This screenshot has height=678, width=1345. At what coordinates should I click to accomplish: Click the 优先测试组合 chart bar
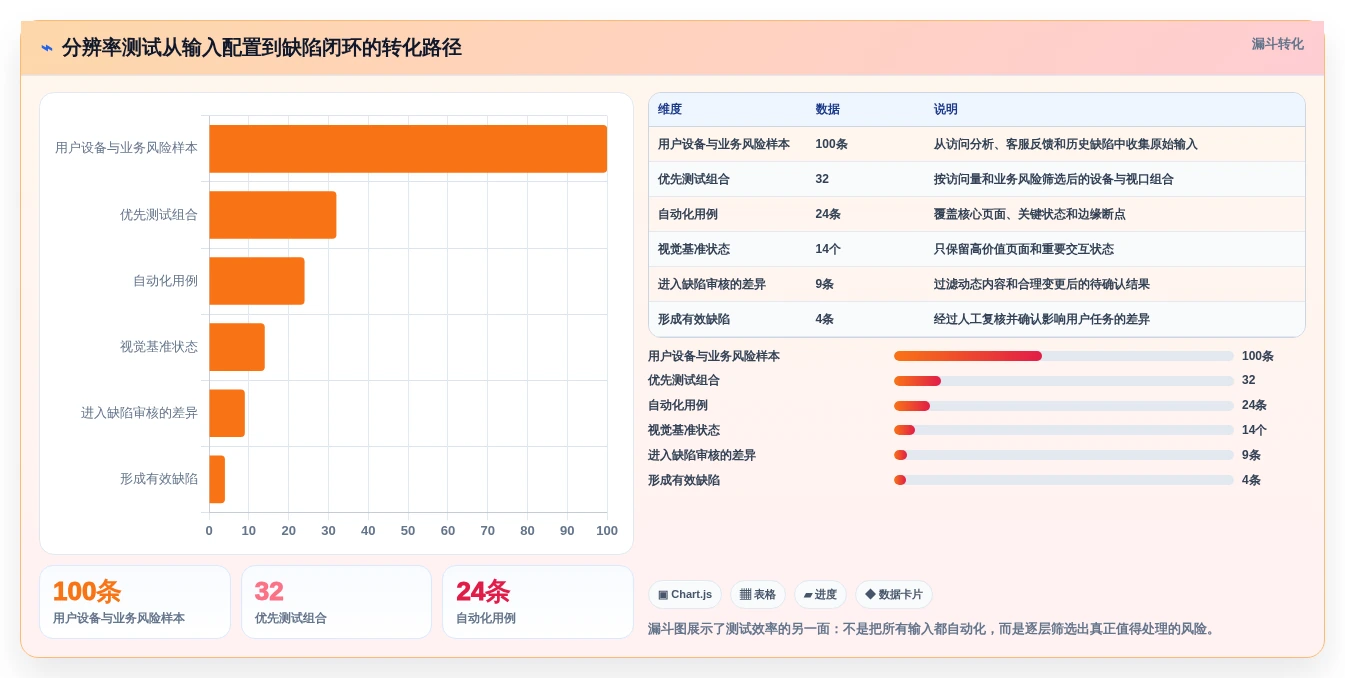[x=272, y=215]
